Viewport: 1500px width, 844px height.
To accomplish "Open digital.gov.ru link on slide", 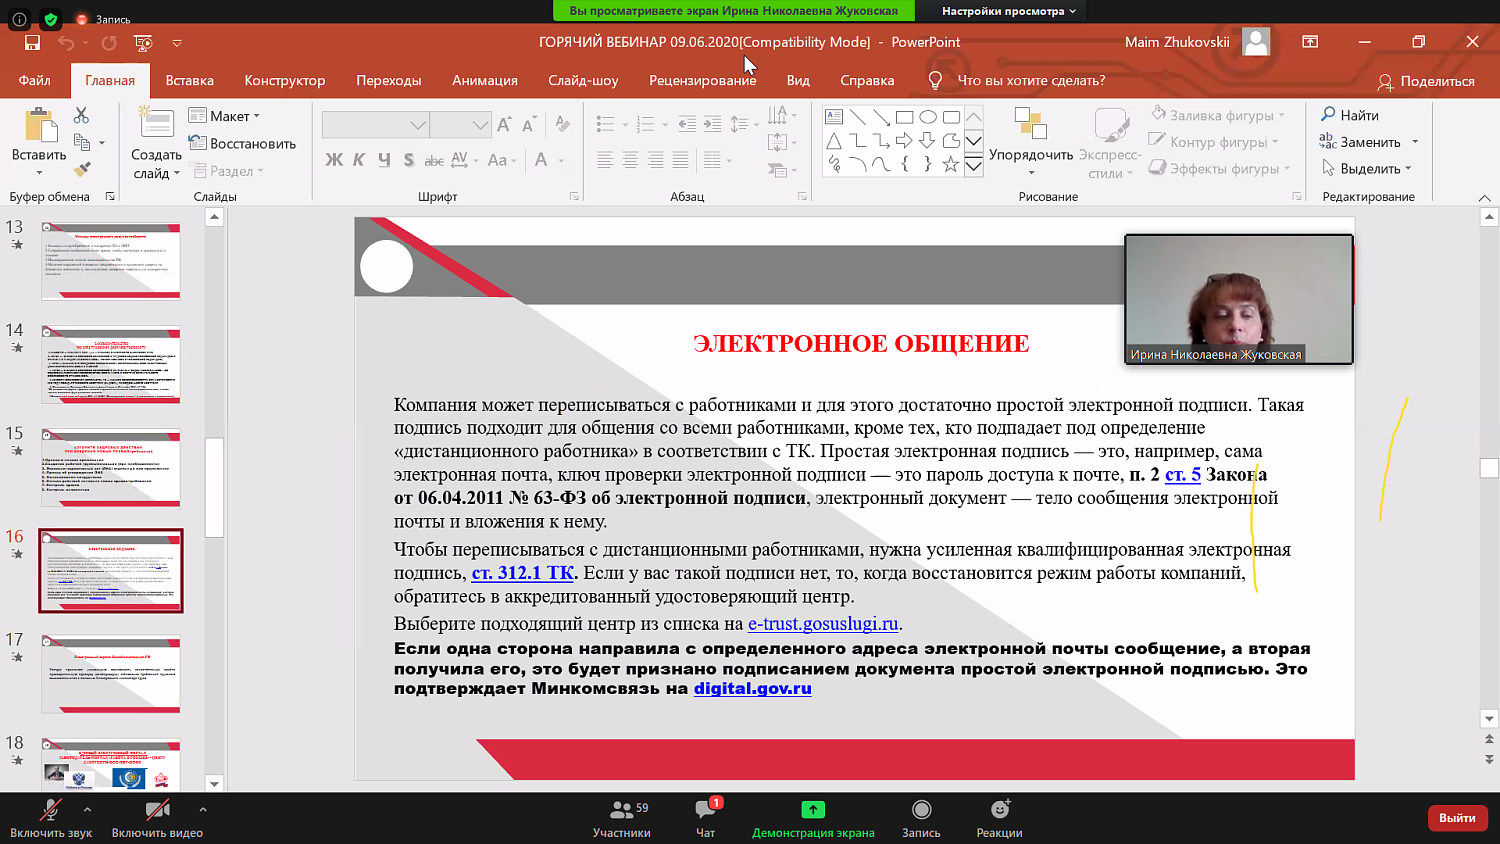I will (x=753, y=688).
